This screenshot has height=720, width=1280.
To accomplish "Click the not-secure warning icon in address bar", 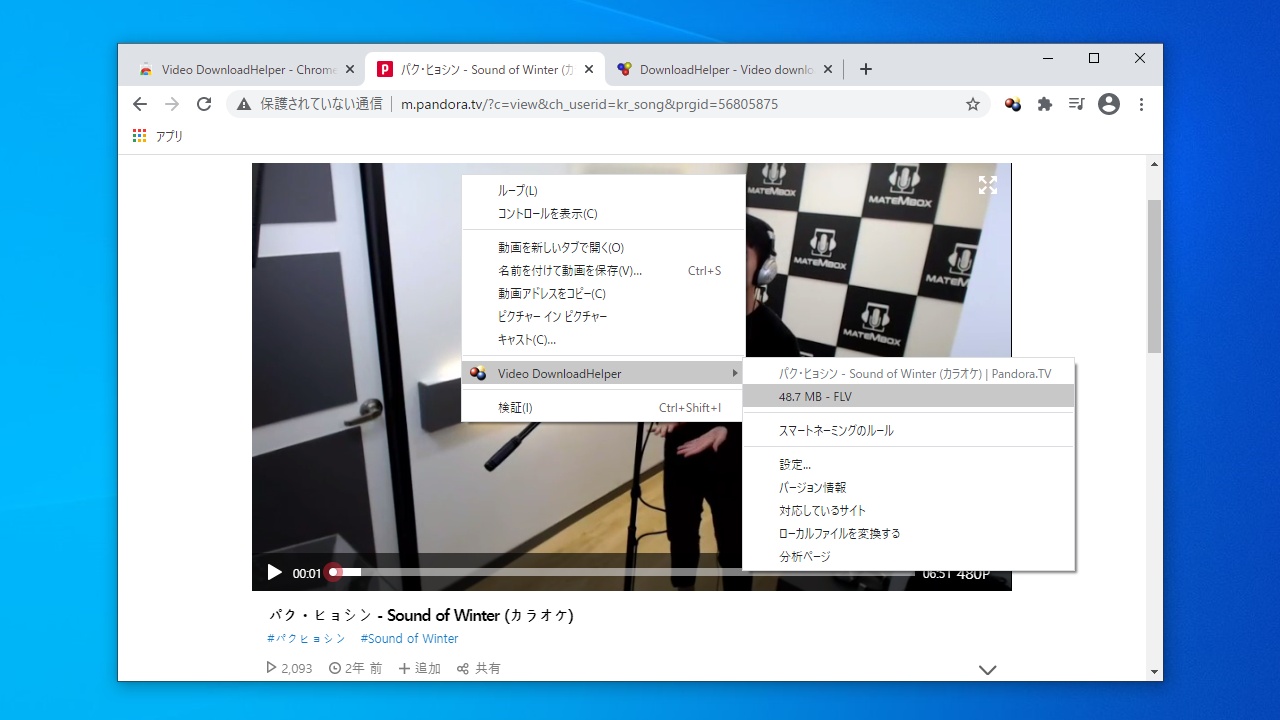I will click(x=244, y=104).
